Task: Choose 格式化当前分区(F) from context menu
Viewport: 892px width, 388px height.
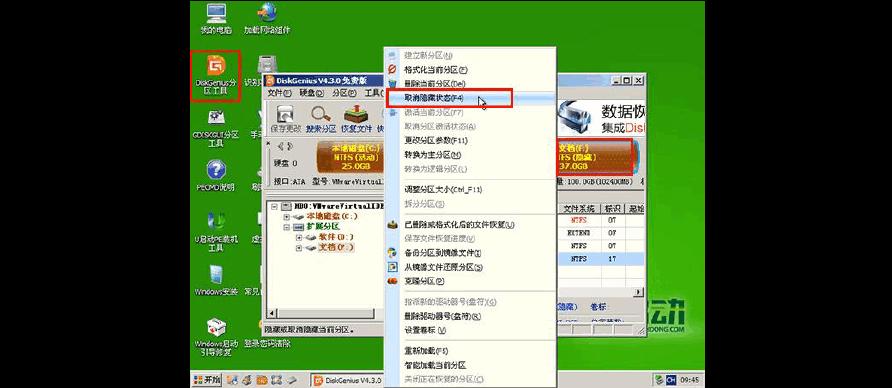Action: tap(470, 70)
